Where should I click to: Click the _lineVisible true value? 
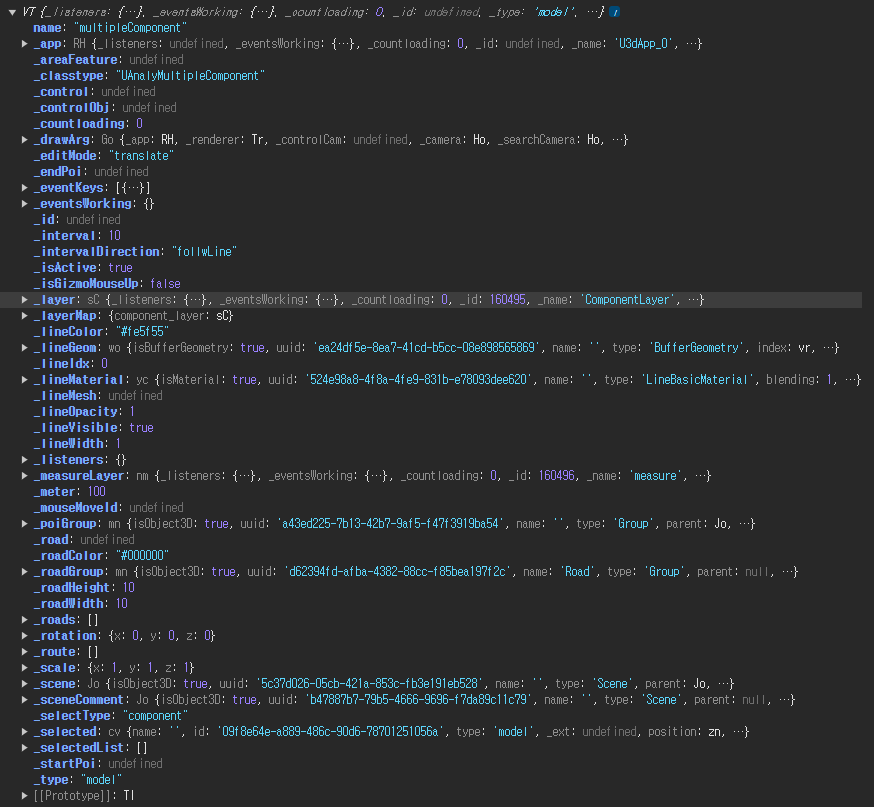point(142,427)
